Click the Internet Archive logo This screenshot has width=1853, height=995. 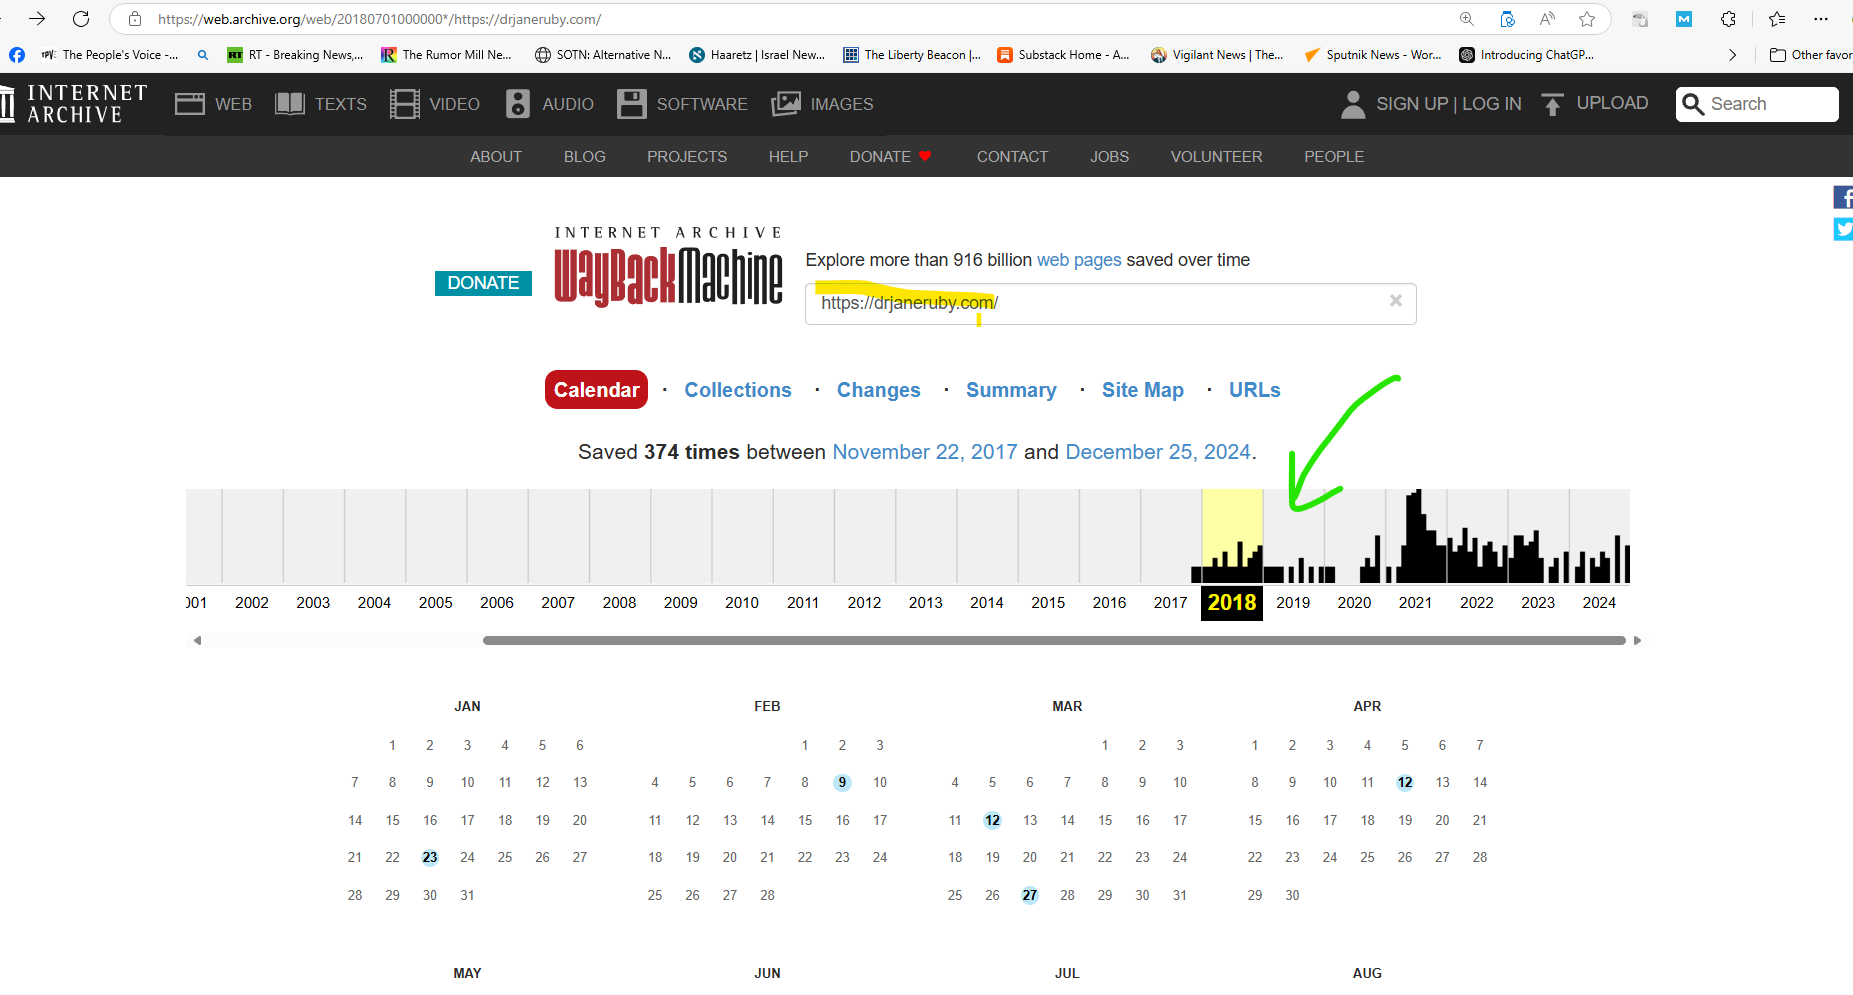click(74, 104)
